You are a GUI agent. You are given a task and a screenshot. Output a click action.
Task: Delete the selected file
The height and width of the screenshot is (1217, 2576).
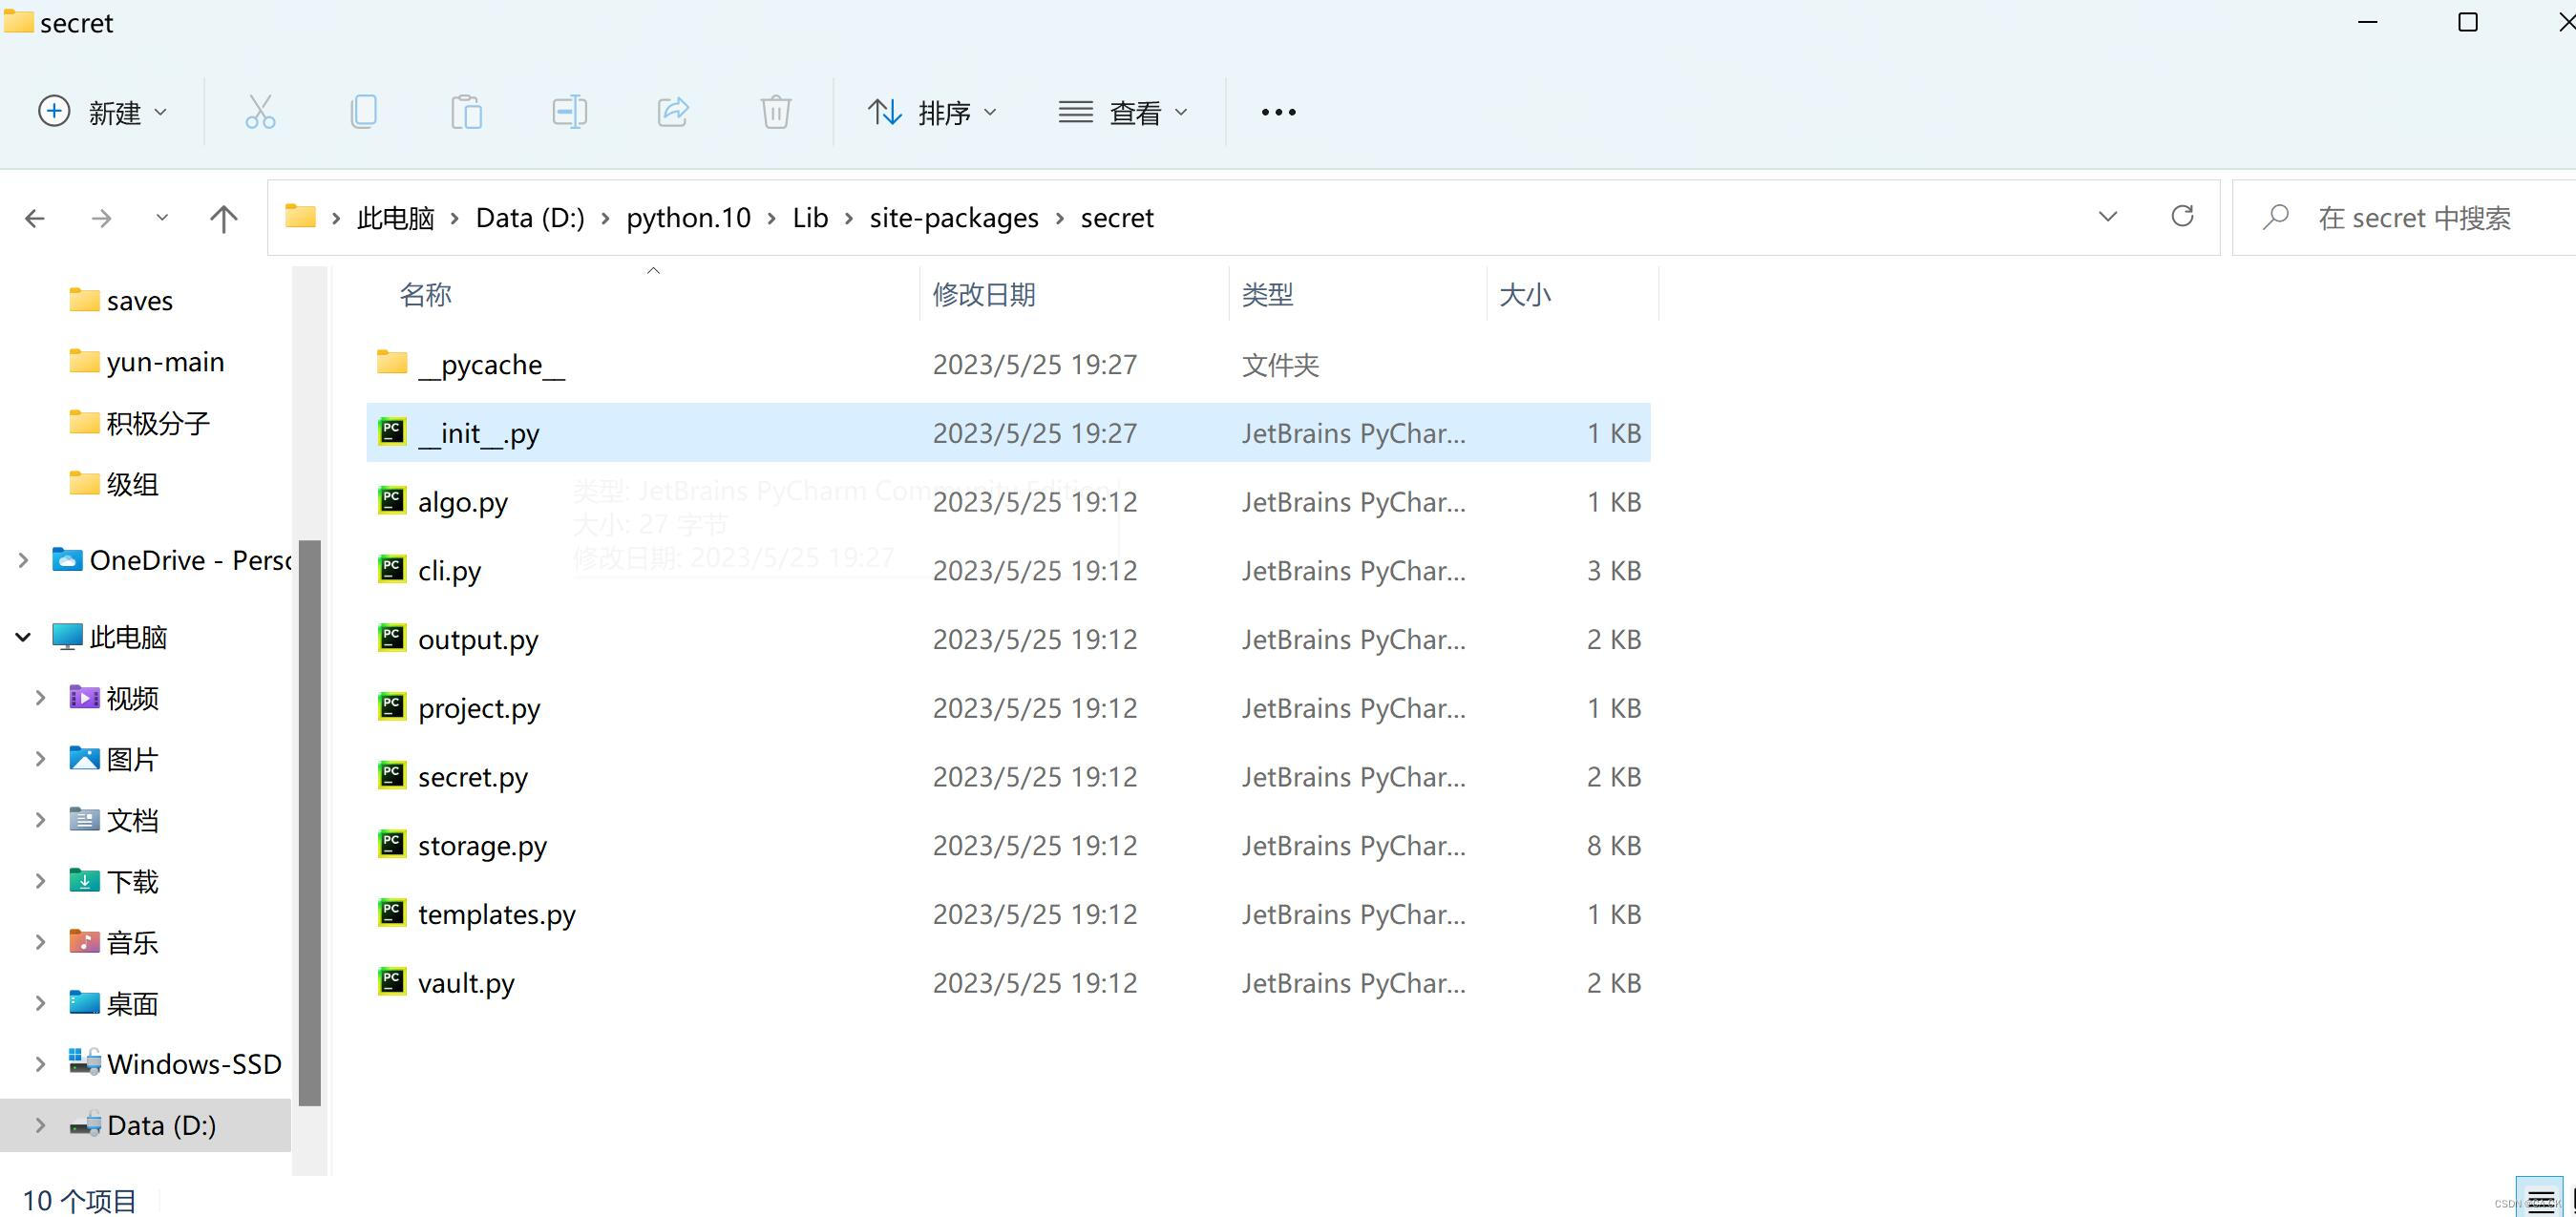click(x=776, y=111)
